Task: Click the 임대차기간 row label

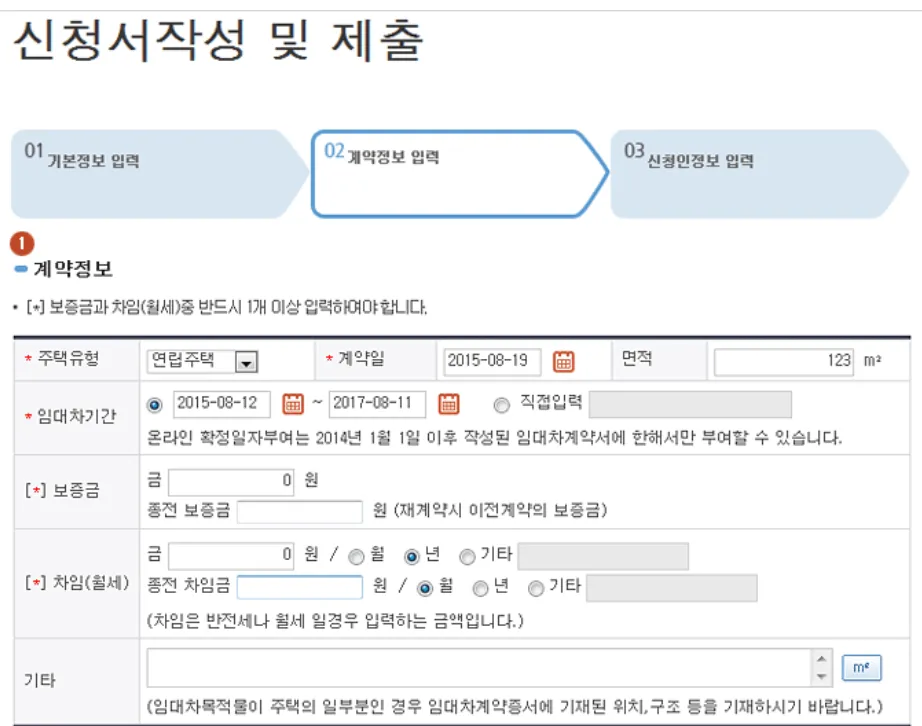Action: [76, 417]
